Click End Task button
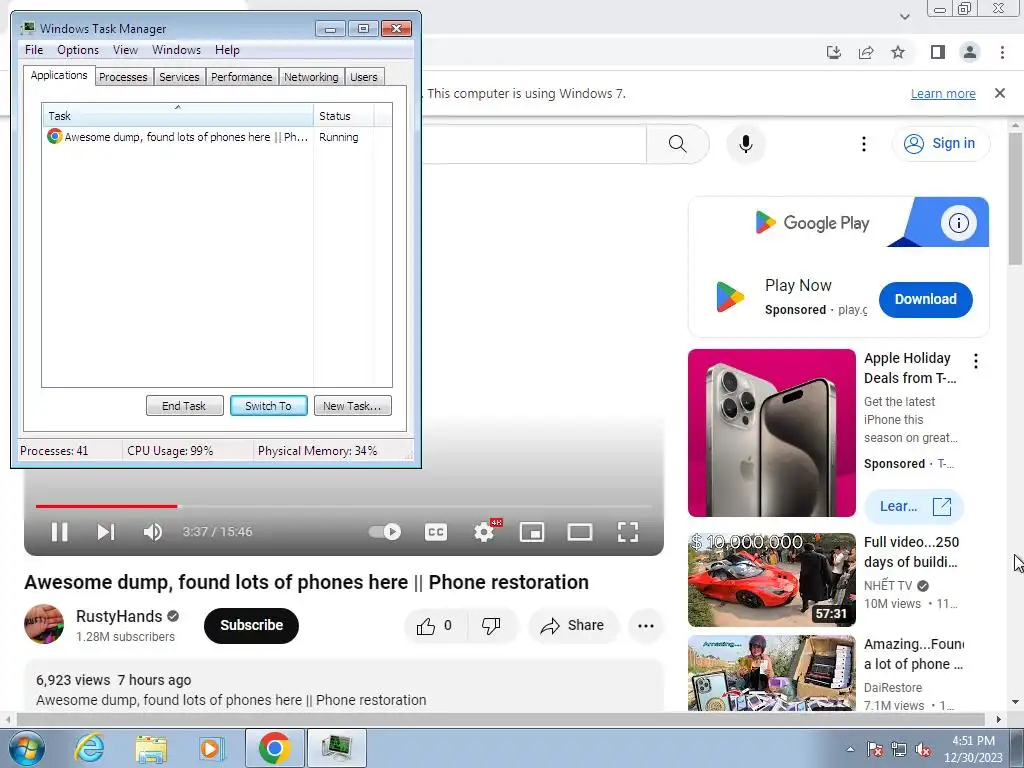1024x768 pixels. 184,406
